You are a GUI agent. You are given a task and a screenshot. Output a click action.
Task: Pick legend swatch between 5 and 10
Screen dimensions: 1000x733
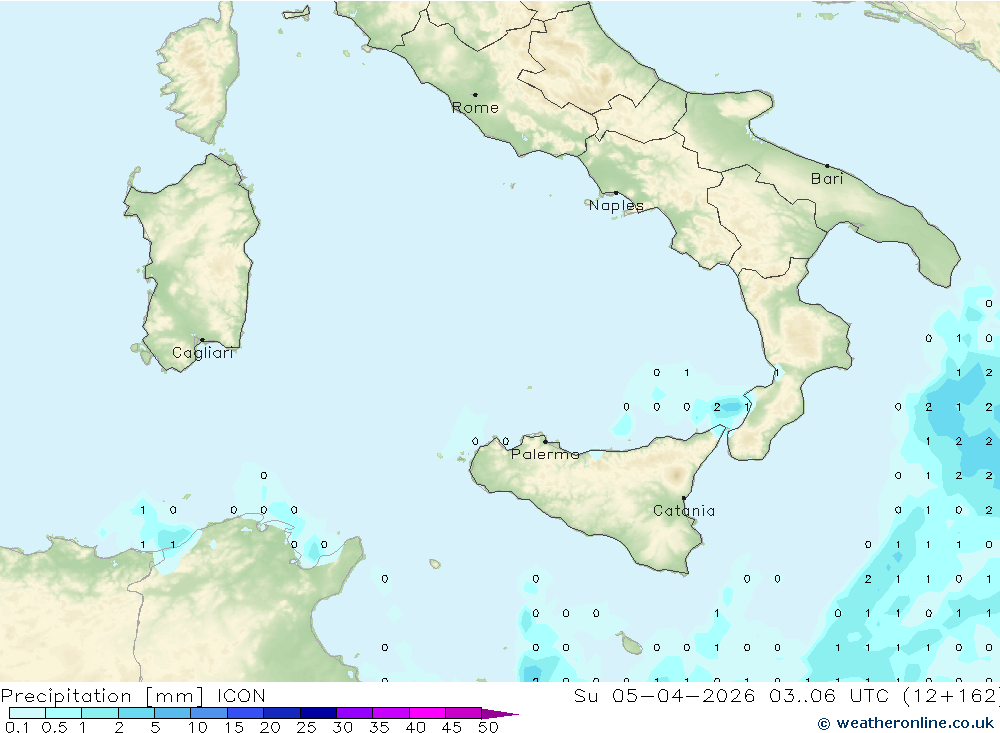(173, 713)
